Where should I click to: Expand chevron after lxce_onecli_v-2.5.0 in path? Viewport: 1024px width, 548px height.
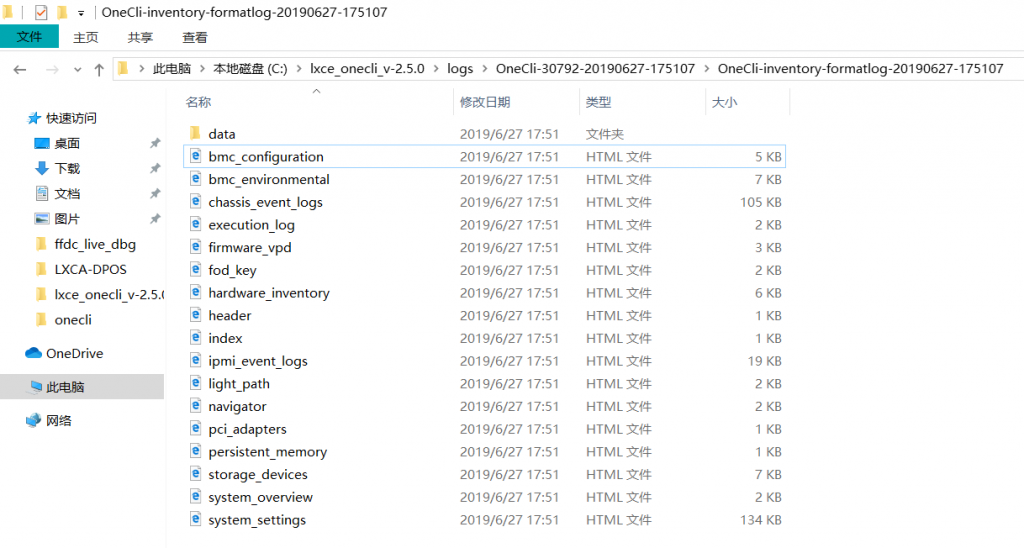click(436, 69)
